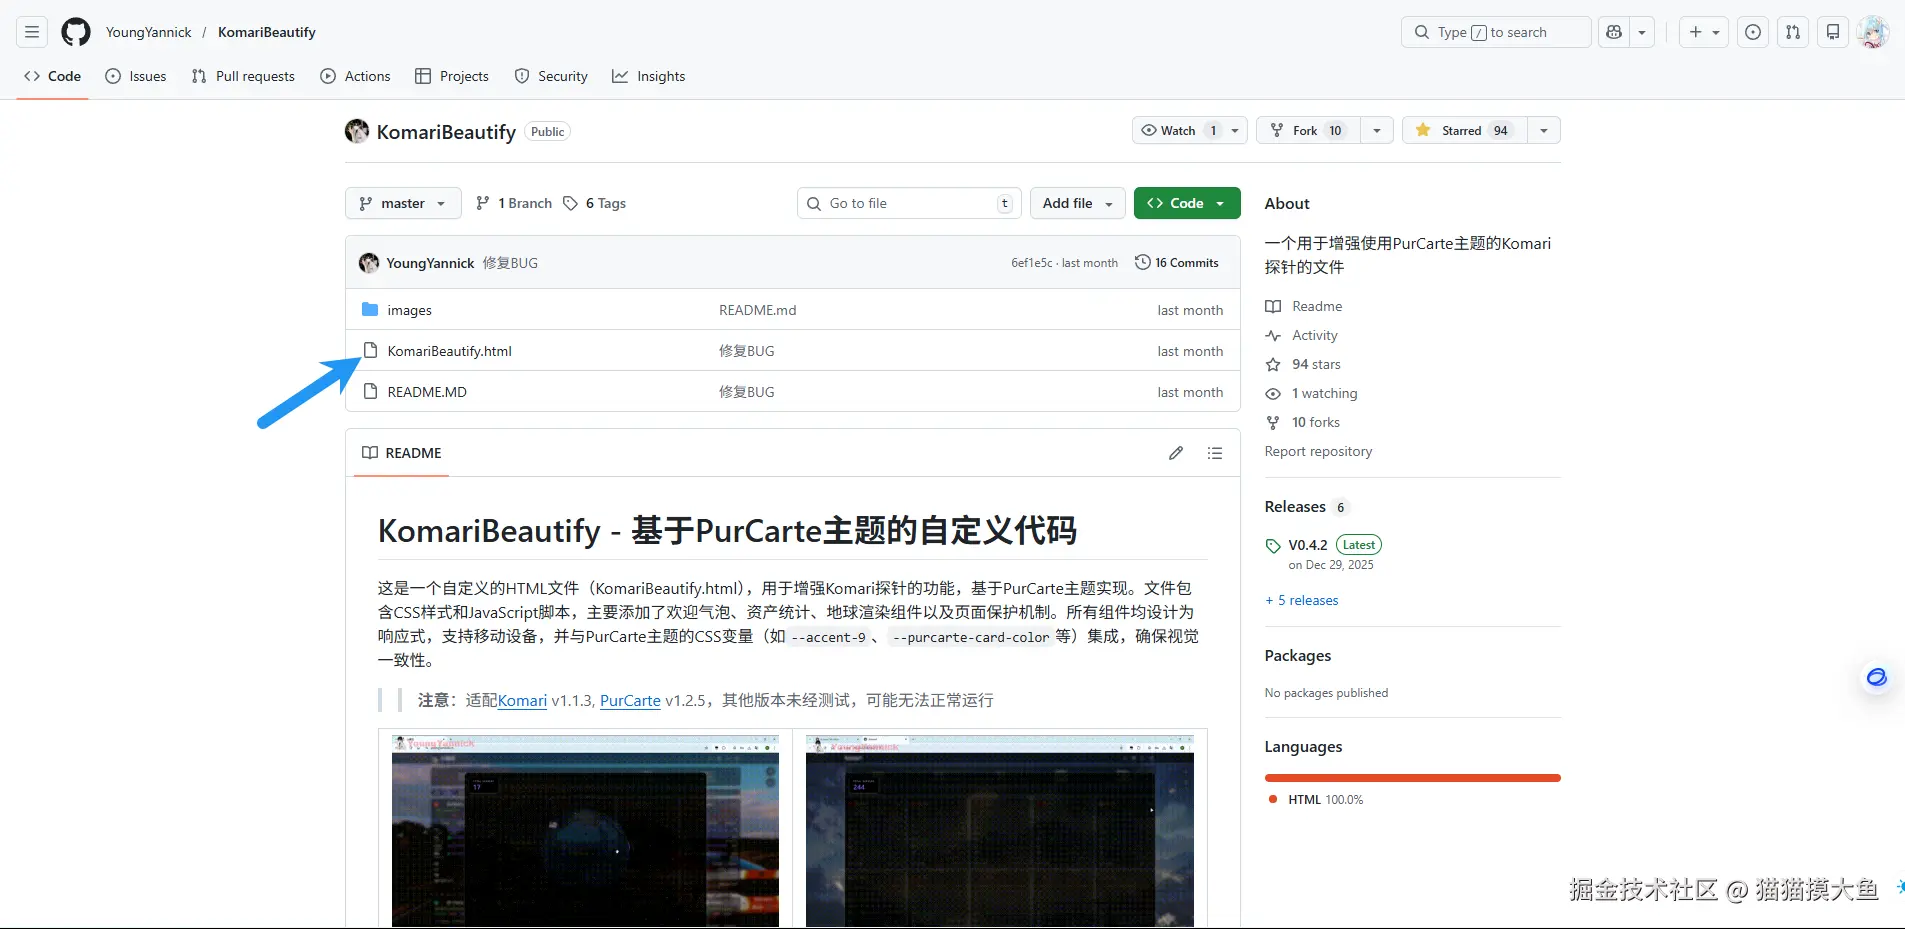The image size is (1905, 929).
Task: Click the user avatar in top right
Action: (1873, 32)
